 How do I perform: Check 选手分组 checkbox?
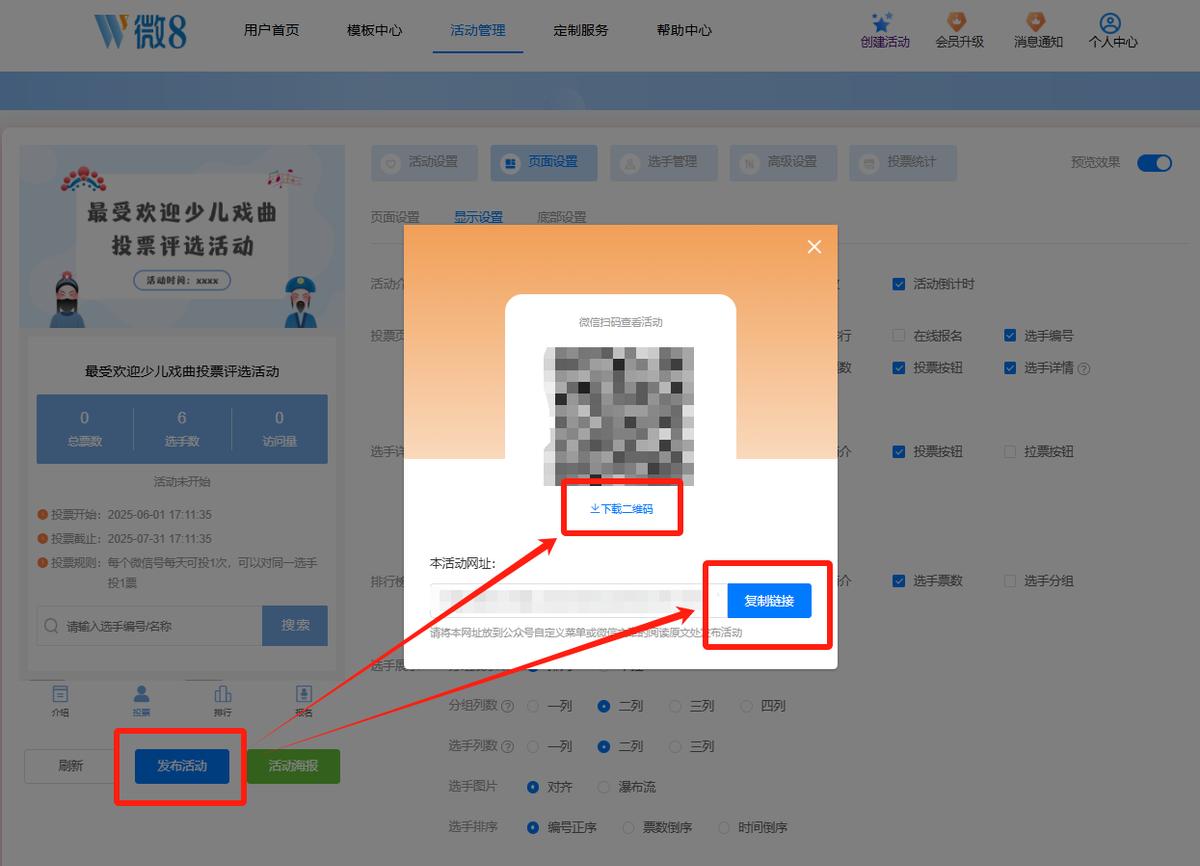(x=1010, y=581)
